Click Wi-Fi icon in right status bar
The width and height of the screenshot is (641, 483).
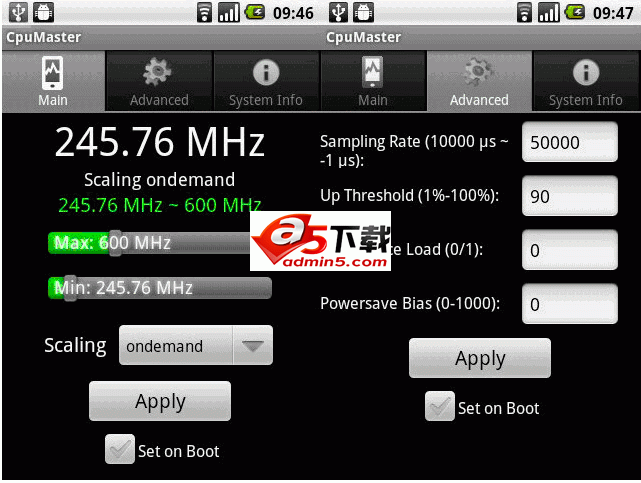pyautogui.click(x=524, y=12)
